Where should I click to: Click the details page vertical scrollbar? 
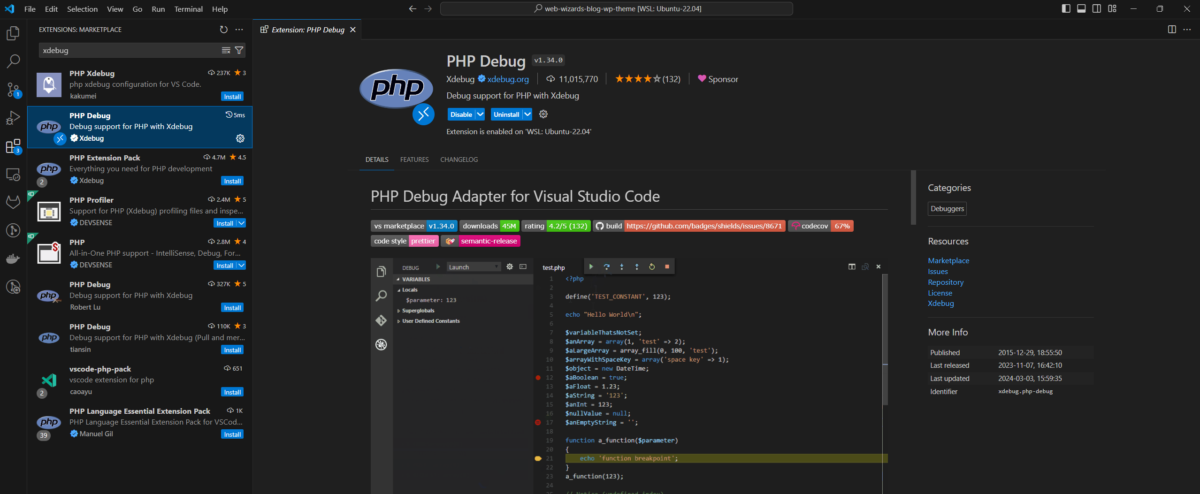click(914, 196)
